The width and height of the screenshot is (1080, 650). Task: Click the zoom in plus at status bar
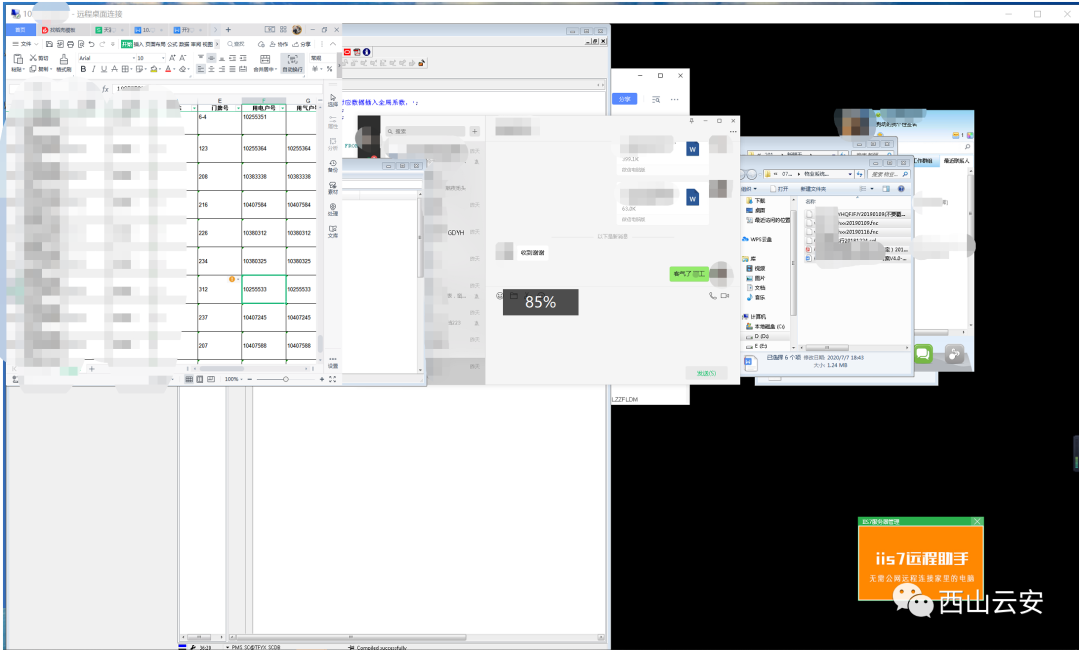[322, 379]
